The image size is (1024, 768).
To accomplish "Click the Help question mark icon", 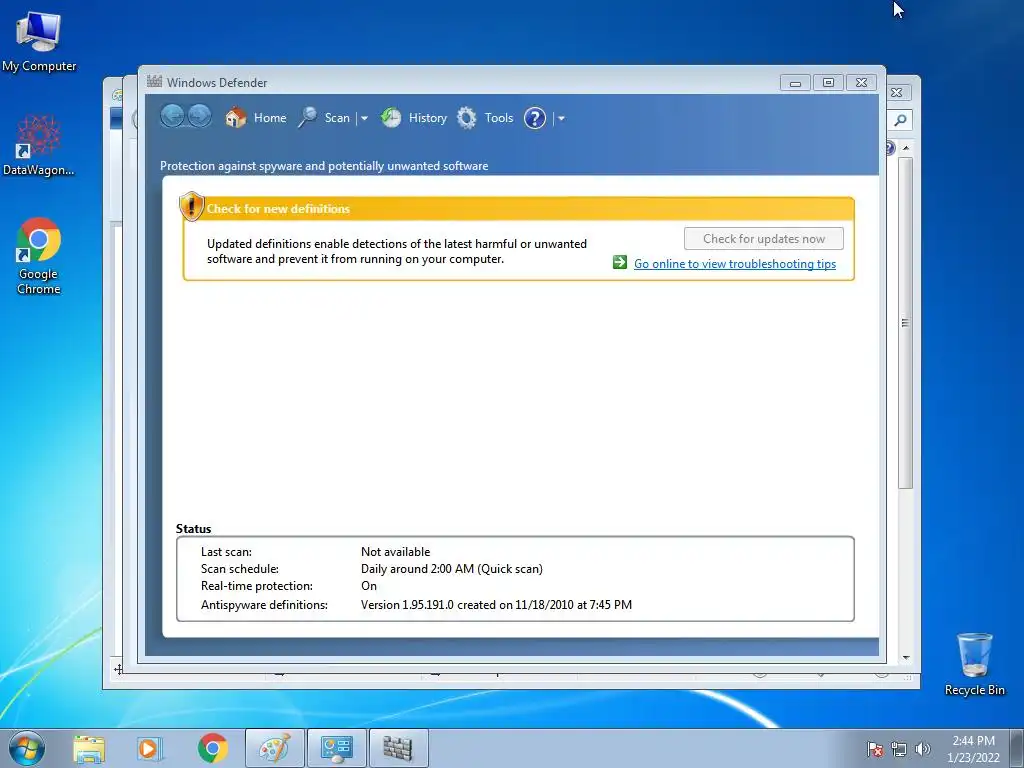I will point(534,118).
